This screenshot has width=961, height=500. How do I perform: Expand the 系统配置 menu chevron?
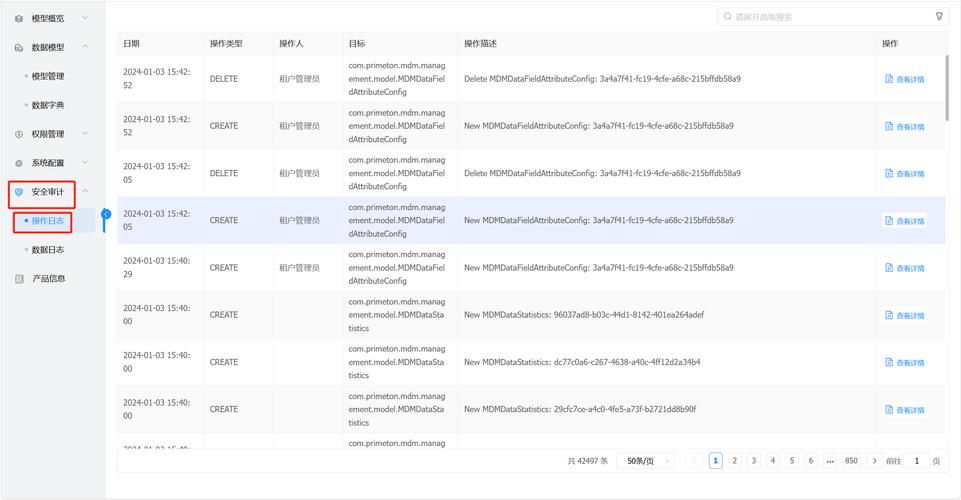pos(85,163)
